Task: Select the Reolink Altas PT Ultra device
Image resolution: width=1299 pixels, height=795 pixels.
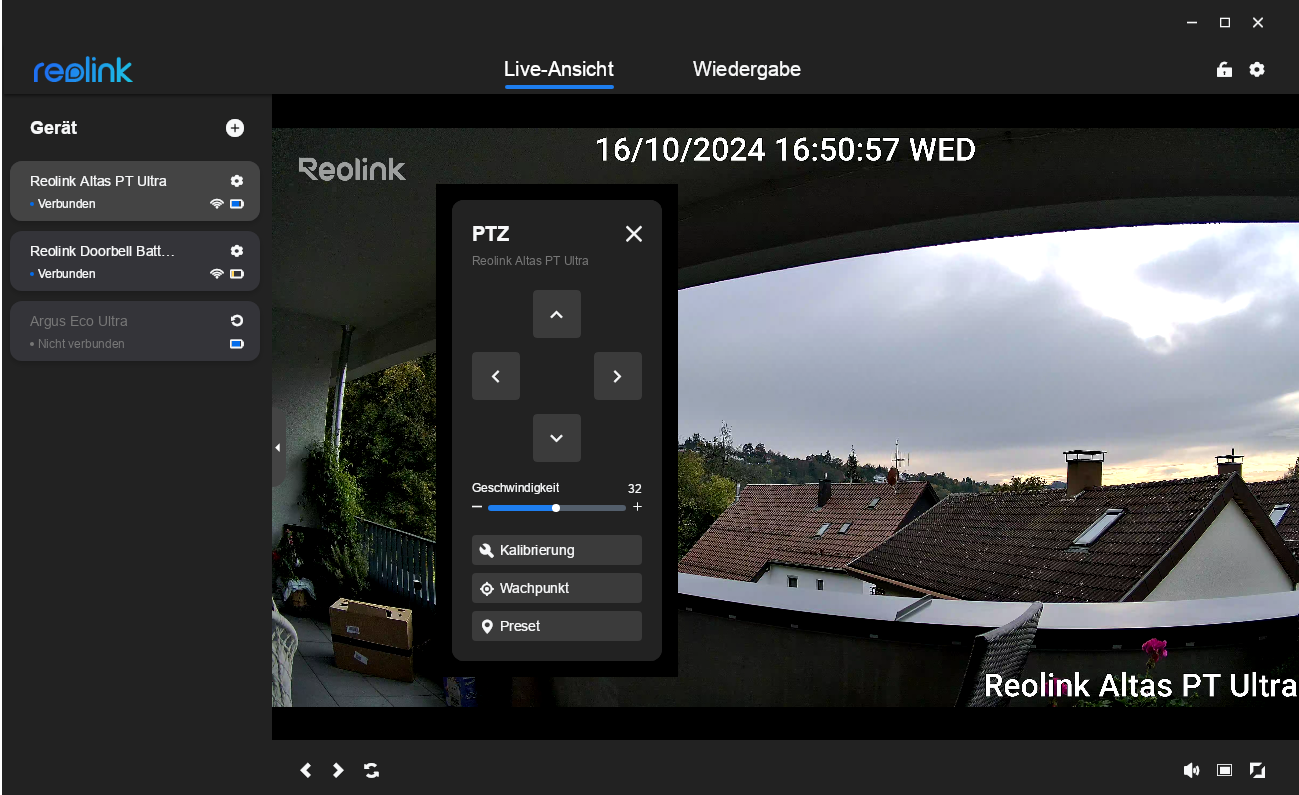Action: (x=135, y=191)
